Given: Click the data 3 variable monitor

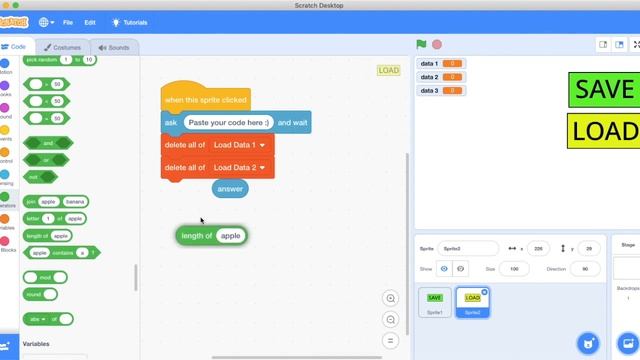Looking at the screenshot, I should point(441,91).
